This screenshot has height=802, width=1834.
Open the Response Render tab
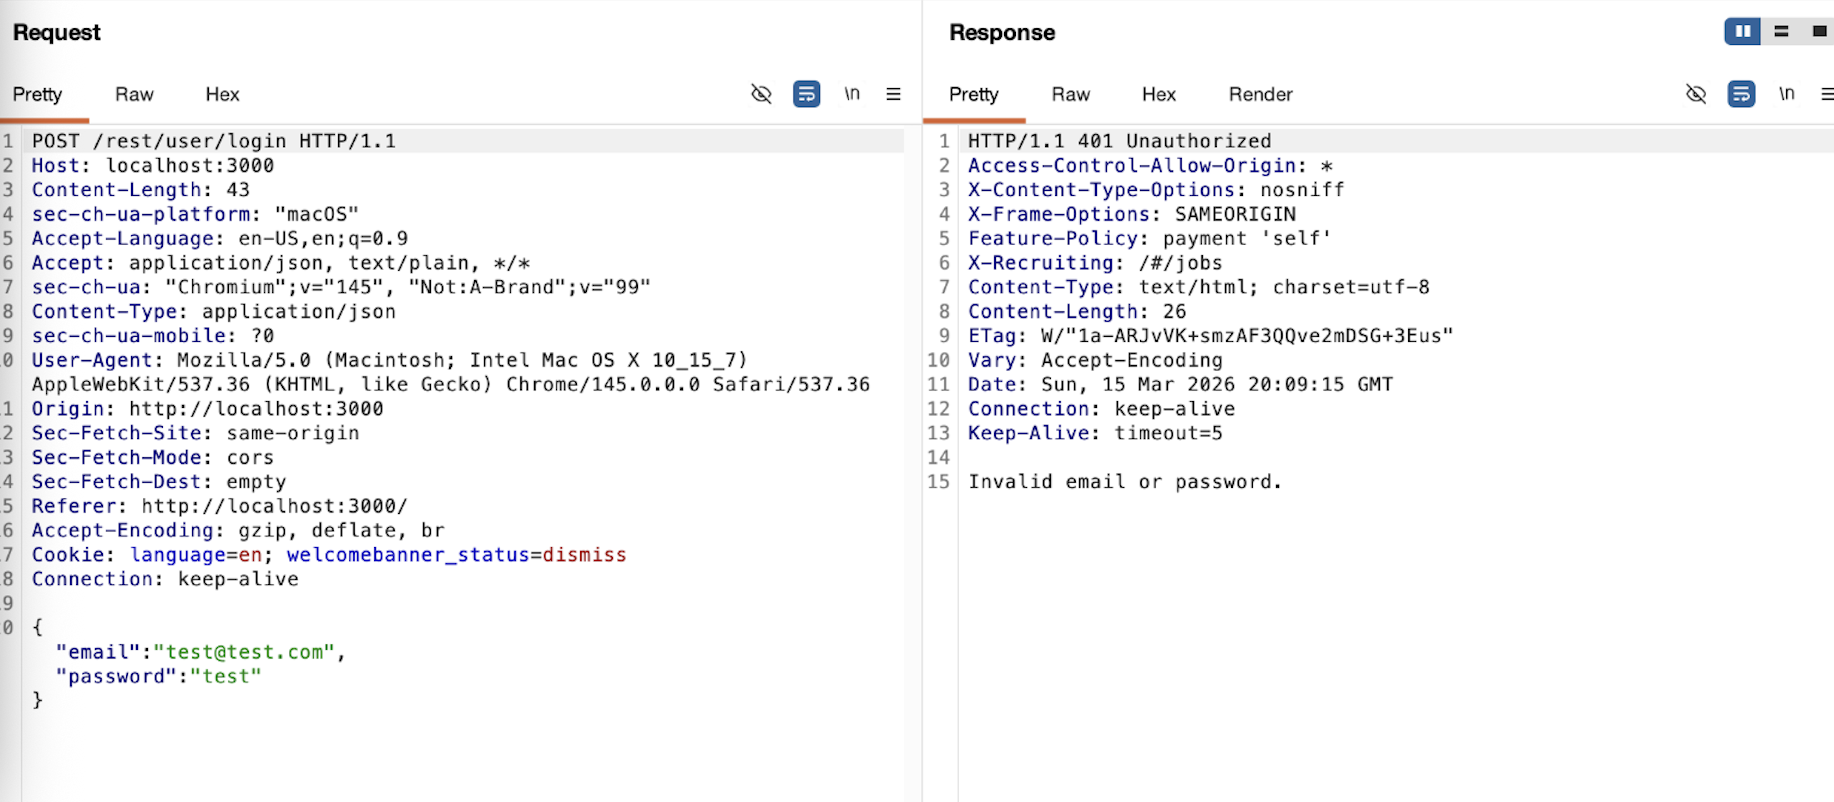[x=1260, y=94]
